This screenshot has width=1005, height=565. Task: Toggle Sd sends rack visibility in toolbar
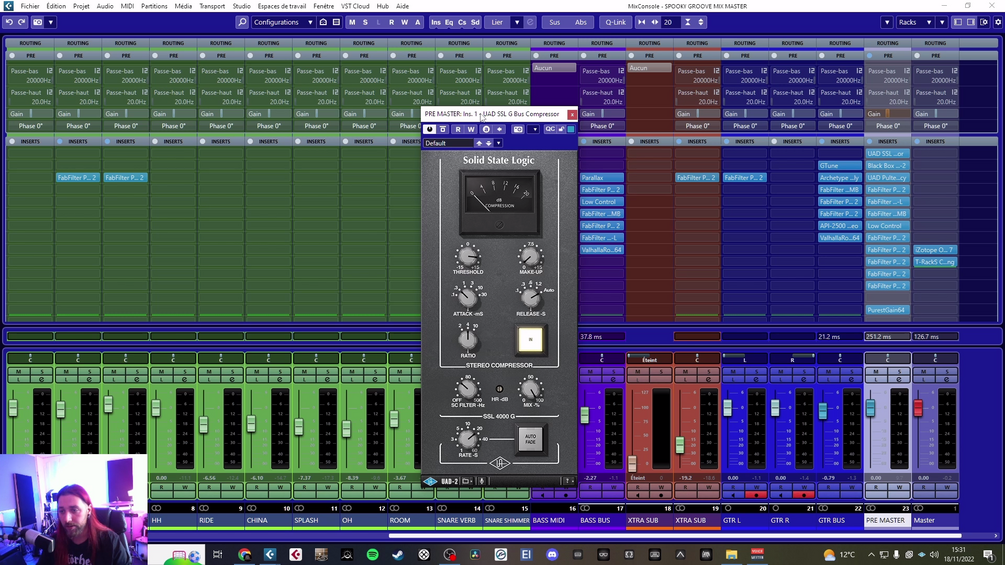click(475, 22)
